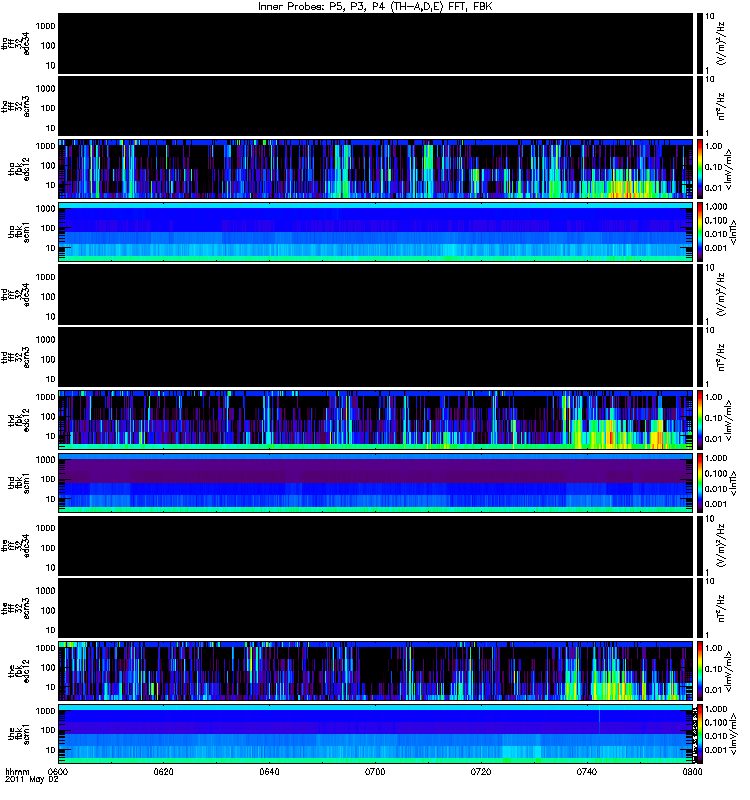The width and height of the screenshot is (750, 800).
Task: Click the 1.00 colorbar tick of tha fbk edc12
Action: pos(714,146)
